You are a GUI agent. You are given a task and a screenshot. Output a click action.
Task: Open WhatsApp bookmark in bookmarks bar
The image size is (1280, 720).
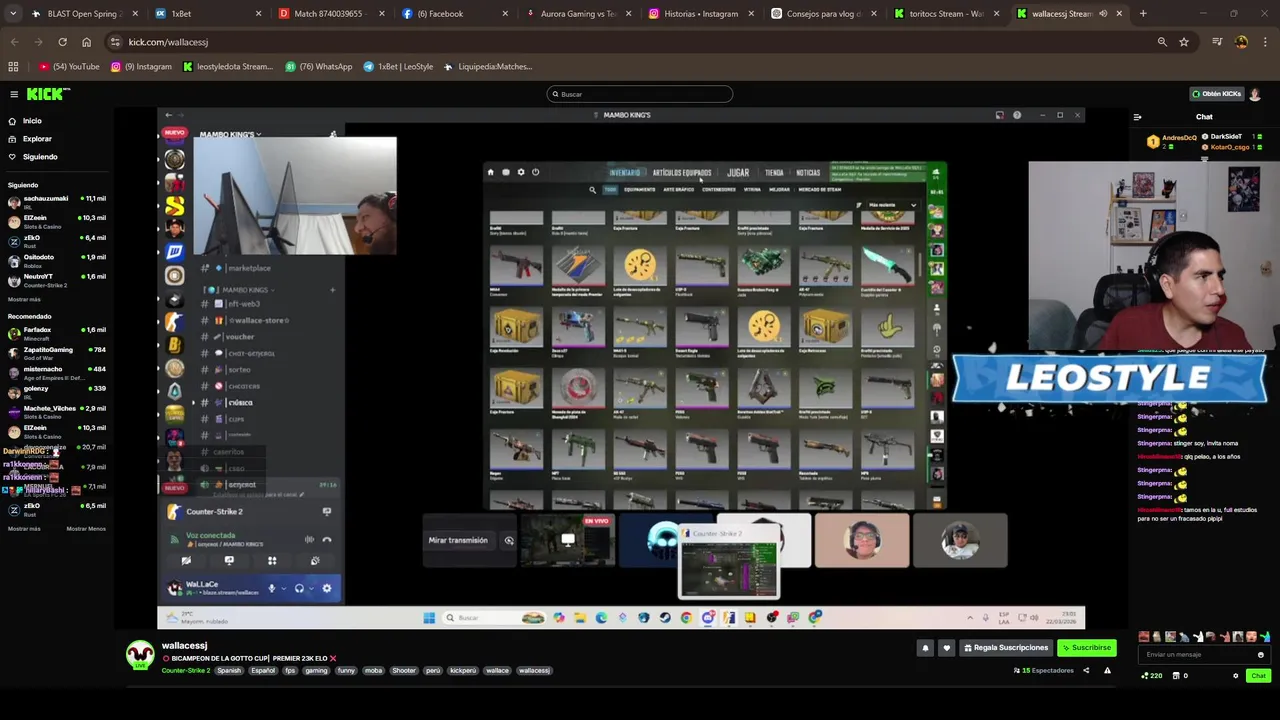[319, 67]
